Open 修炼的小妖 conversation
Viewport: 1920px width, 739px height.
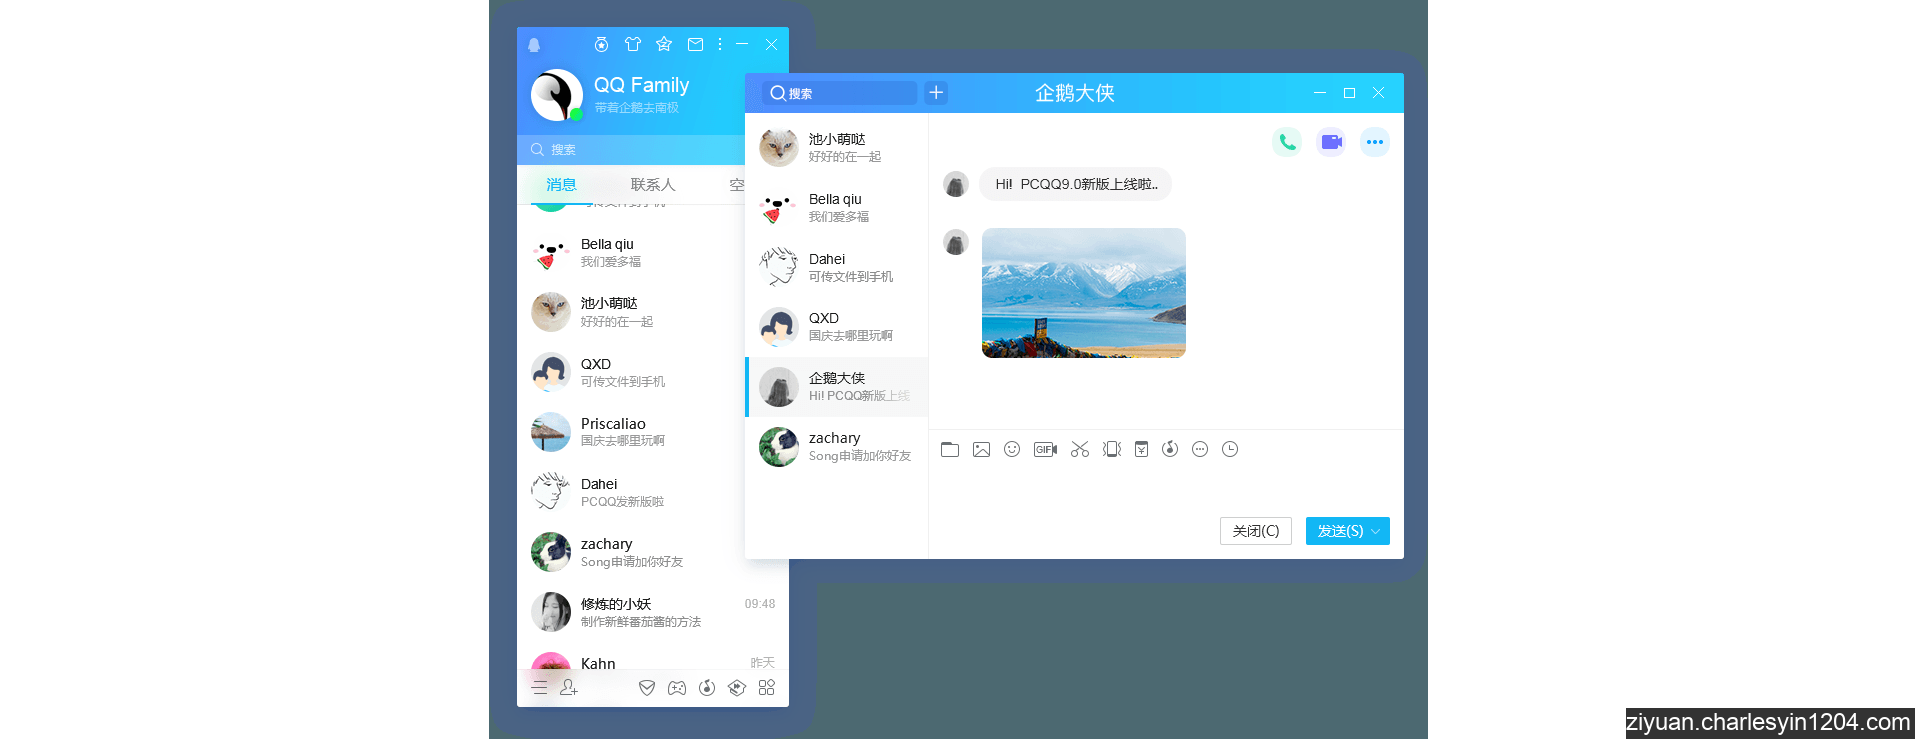tap(653, 612)
